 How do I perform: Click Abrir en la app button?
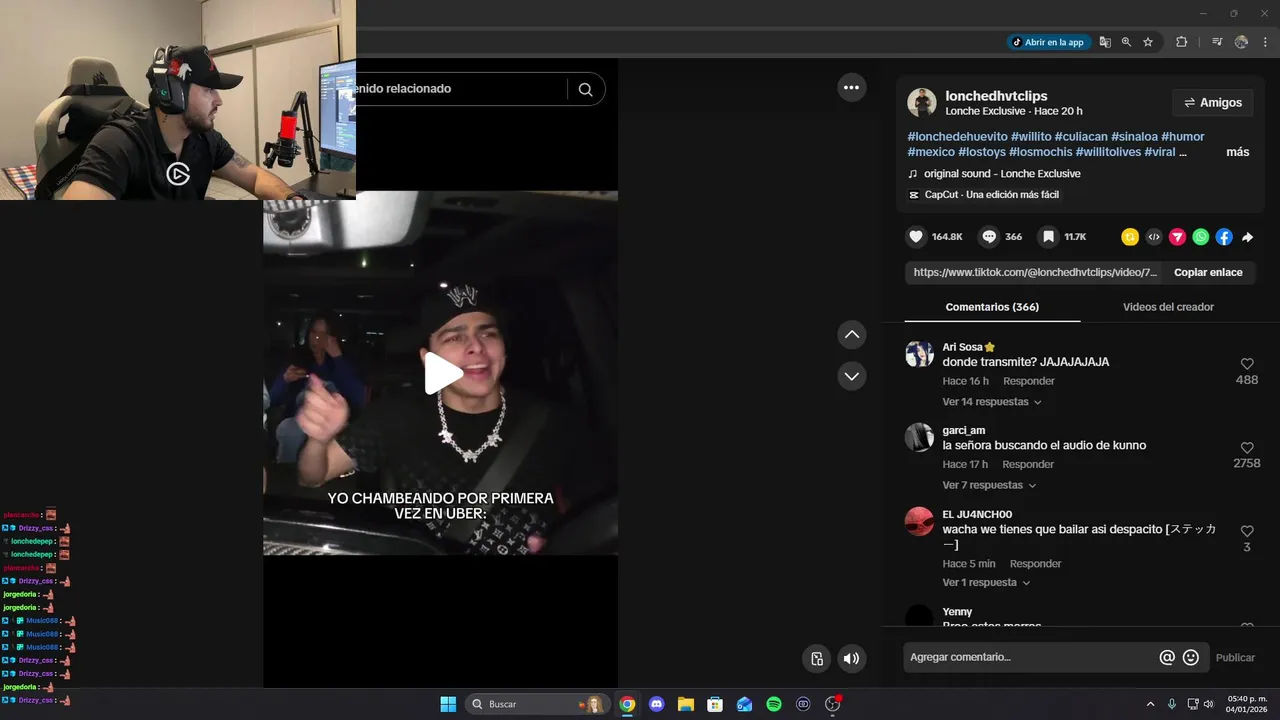point(1047,42)
